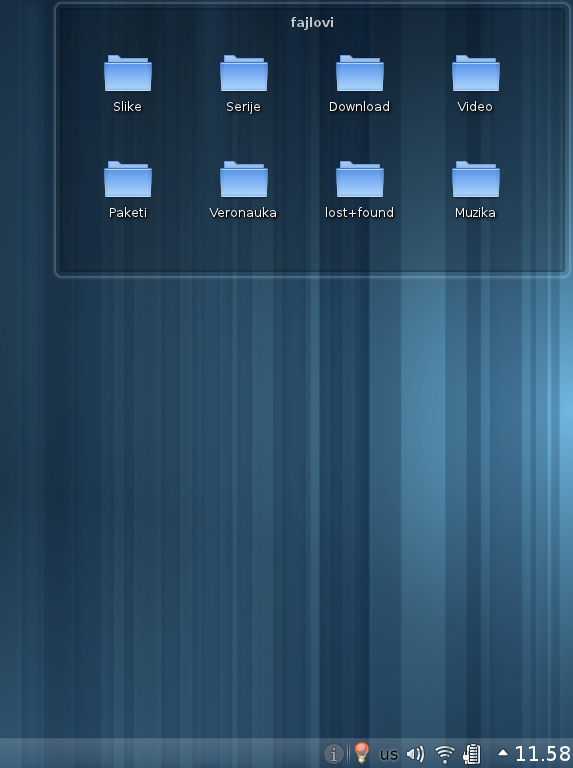The image size is (573, 768).
Task: Open the volume speaker control
Action: 416,754
